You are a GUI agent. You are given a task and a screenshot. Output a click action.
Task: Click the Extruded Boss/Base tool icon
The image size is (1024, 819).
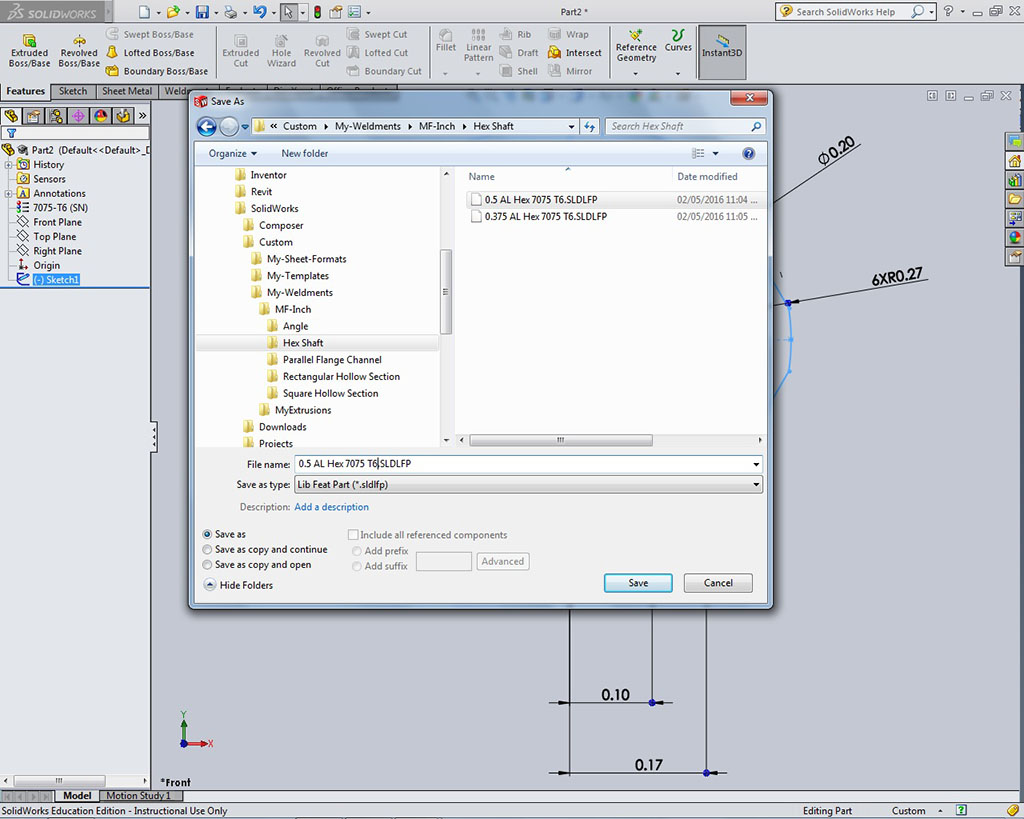coord(29,41)
